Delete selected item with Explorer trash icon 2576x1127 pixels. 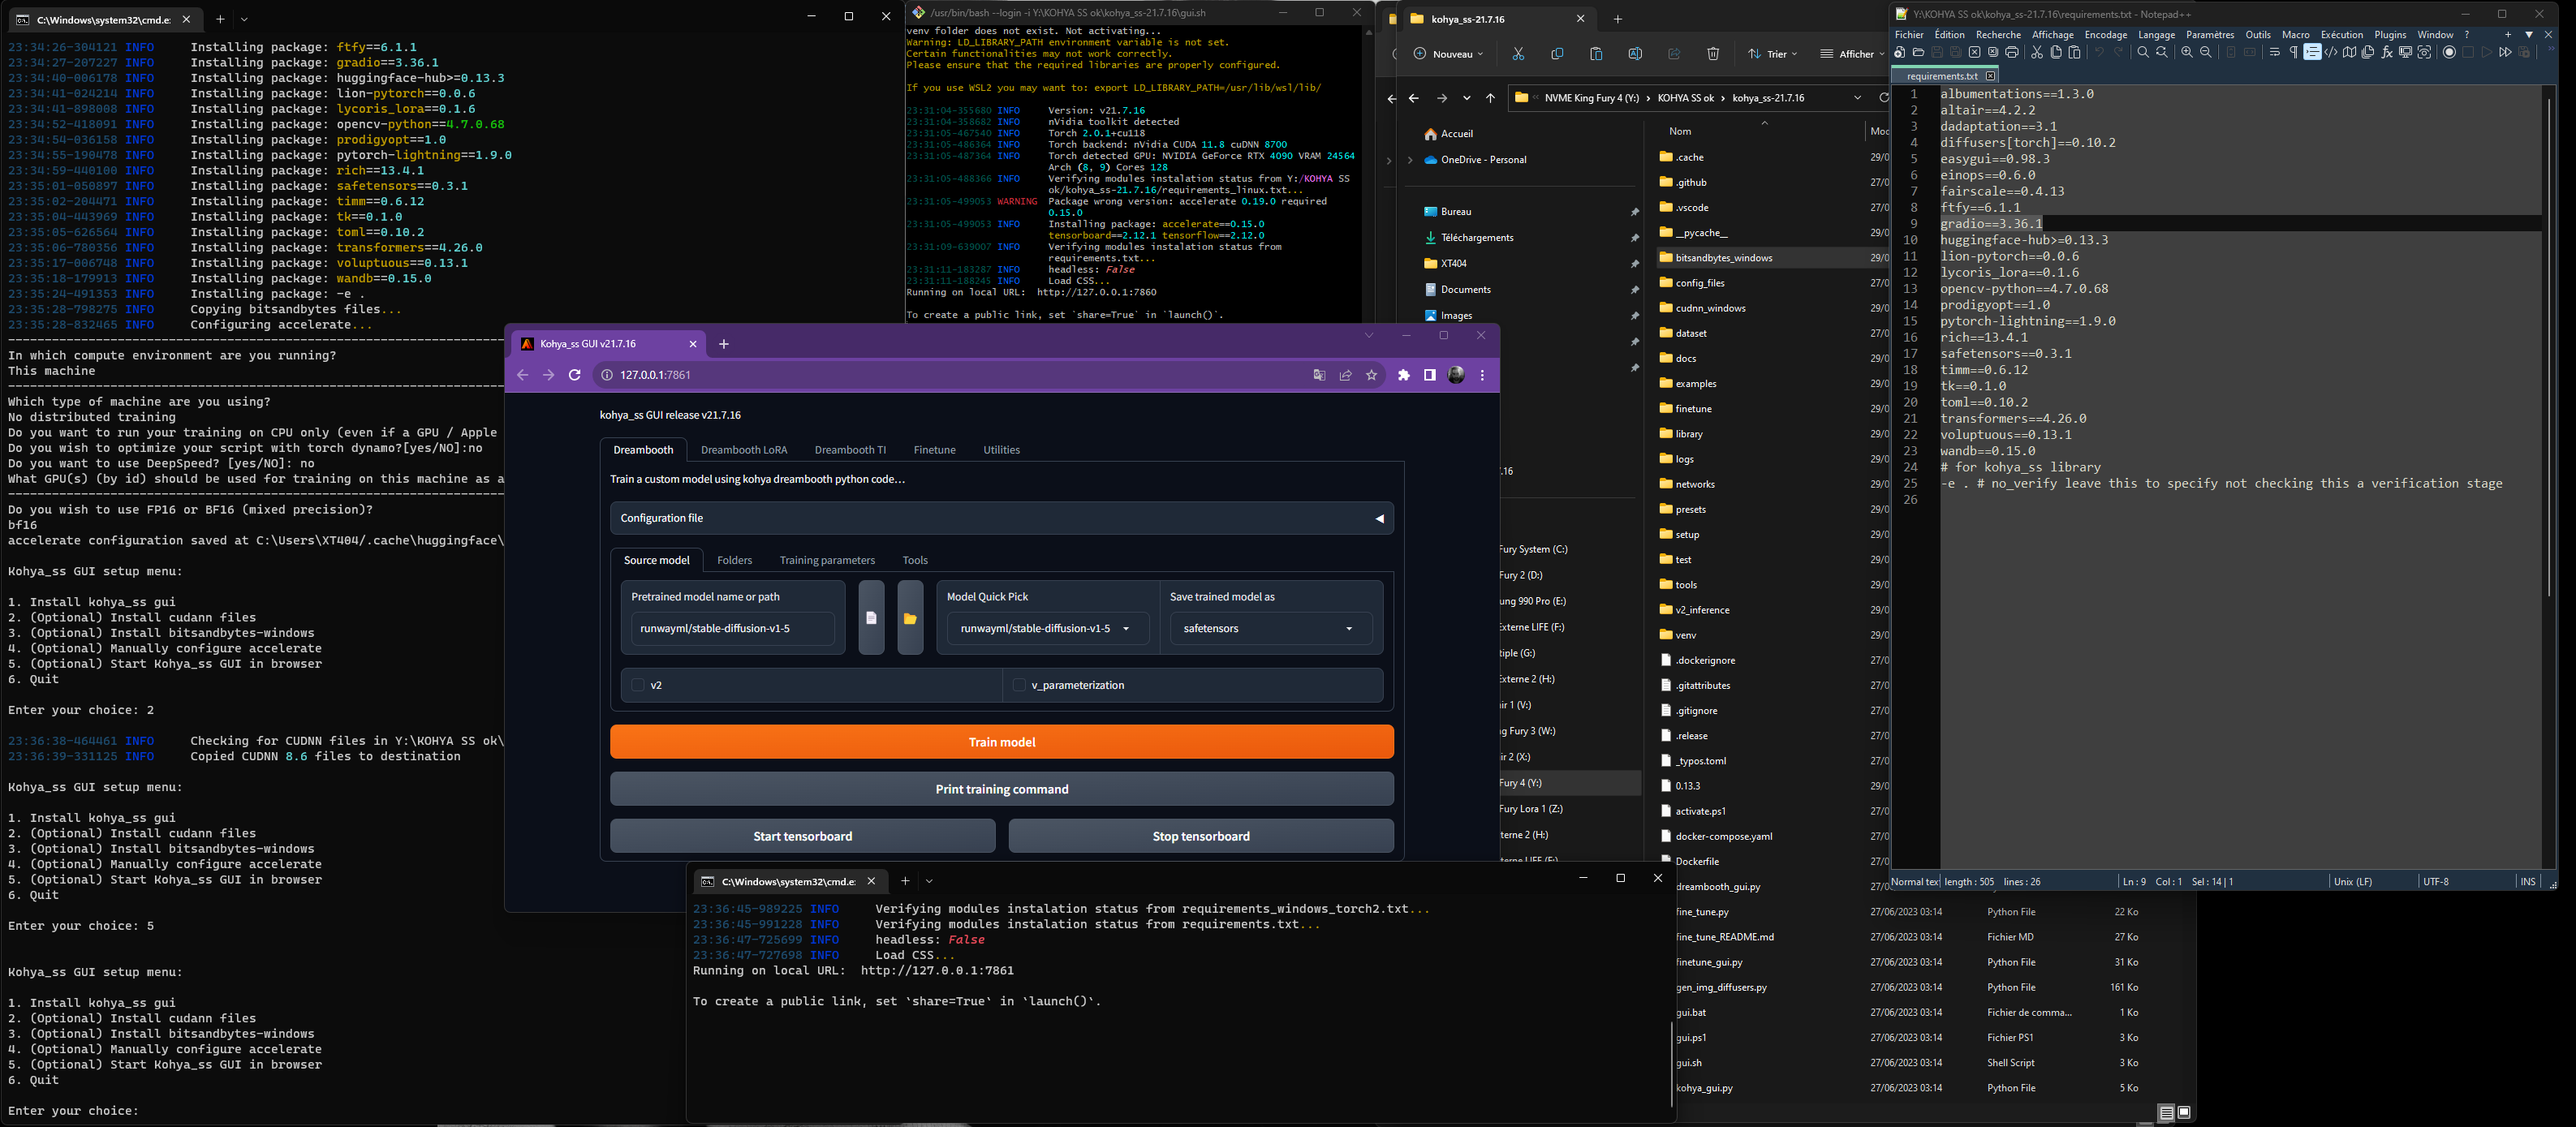click(1713, 53)
